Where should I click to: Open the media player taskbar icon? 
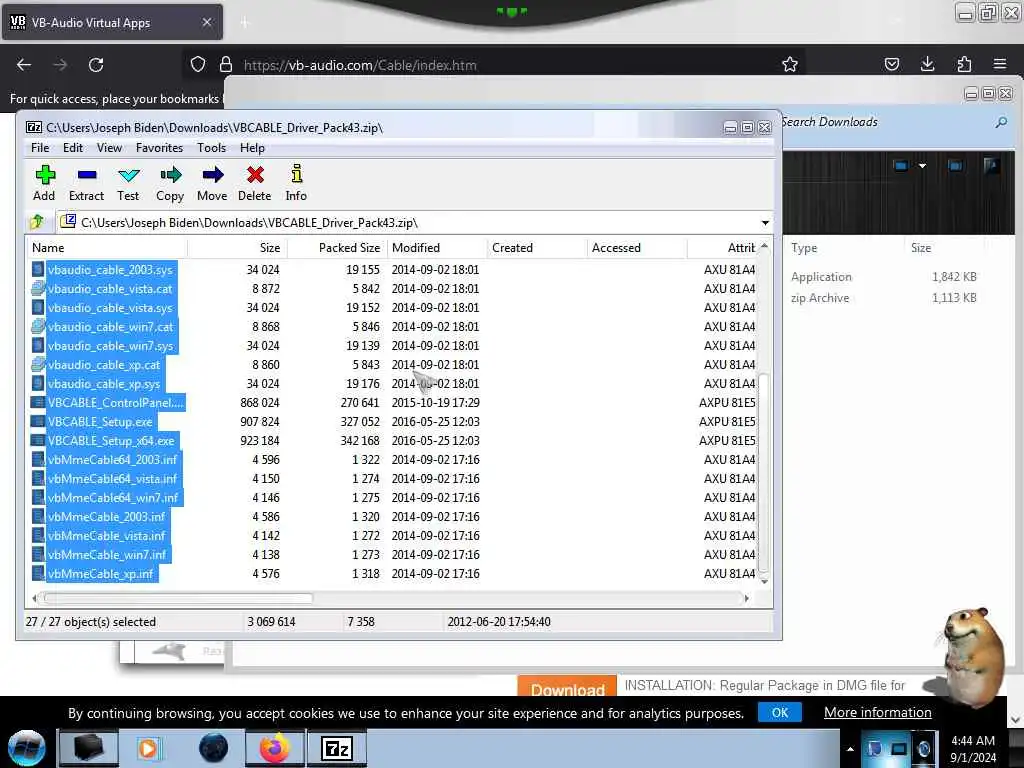point(148,748)
